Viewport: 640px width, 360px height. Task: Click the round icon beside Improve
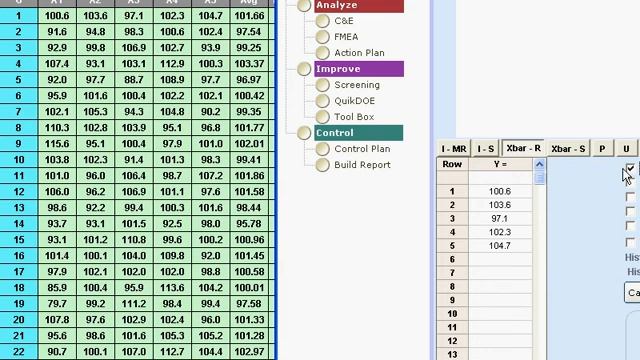pyautogui.click(x=304, y=69)
